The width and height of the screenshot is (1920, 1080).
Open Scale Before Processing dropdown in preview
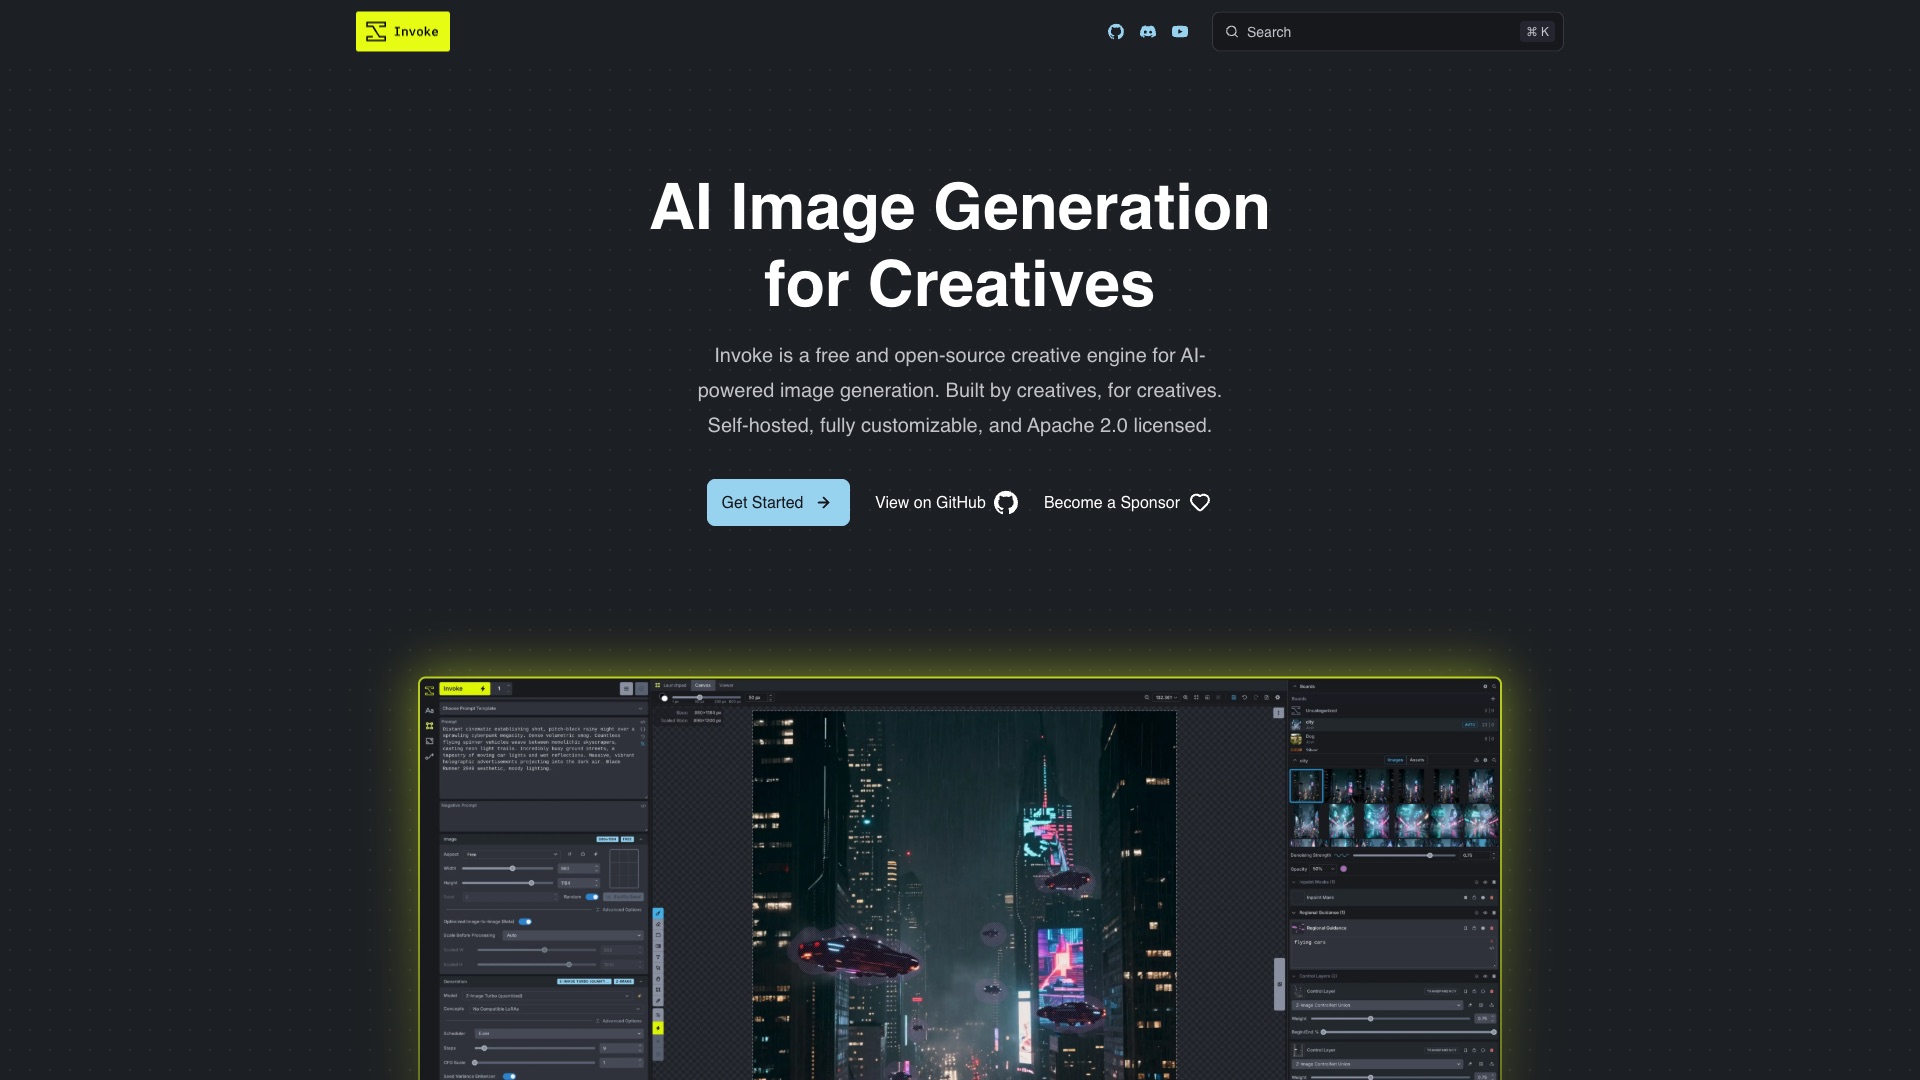tap(574, 936)
